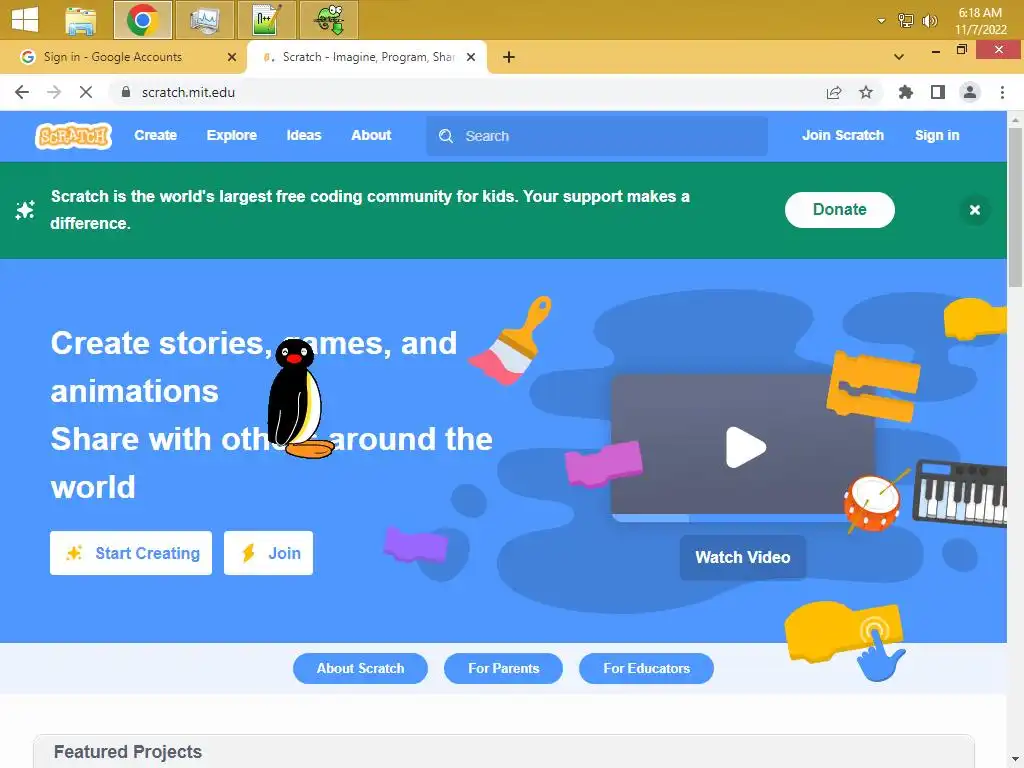Screen dimensions: 1024x768
Task: Click Join Scratch in the navbar
Action: (842, 135)
